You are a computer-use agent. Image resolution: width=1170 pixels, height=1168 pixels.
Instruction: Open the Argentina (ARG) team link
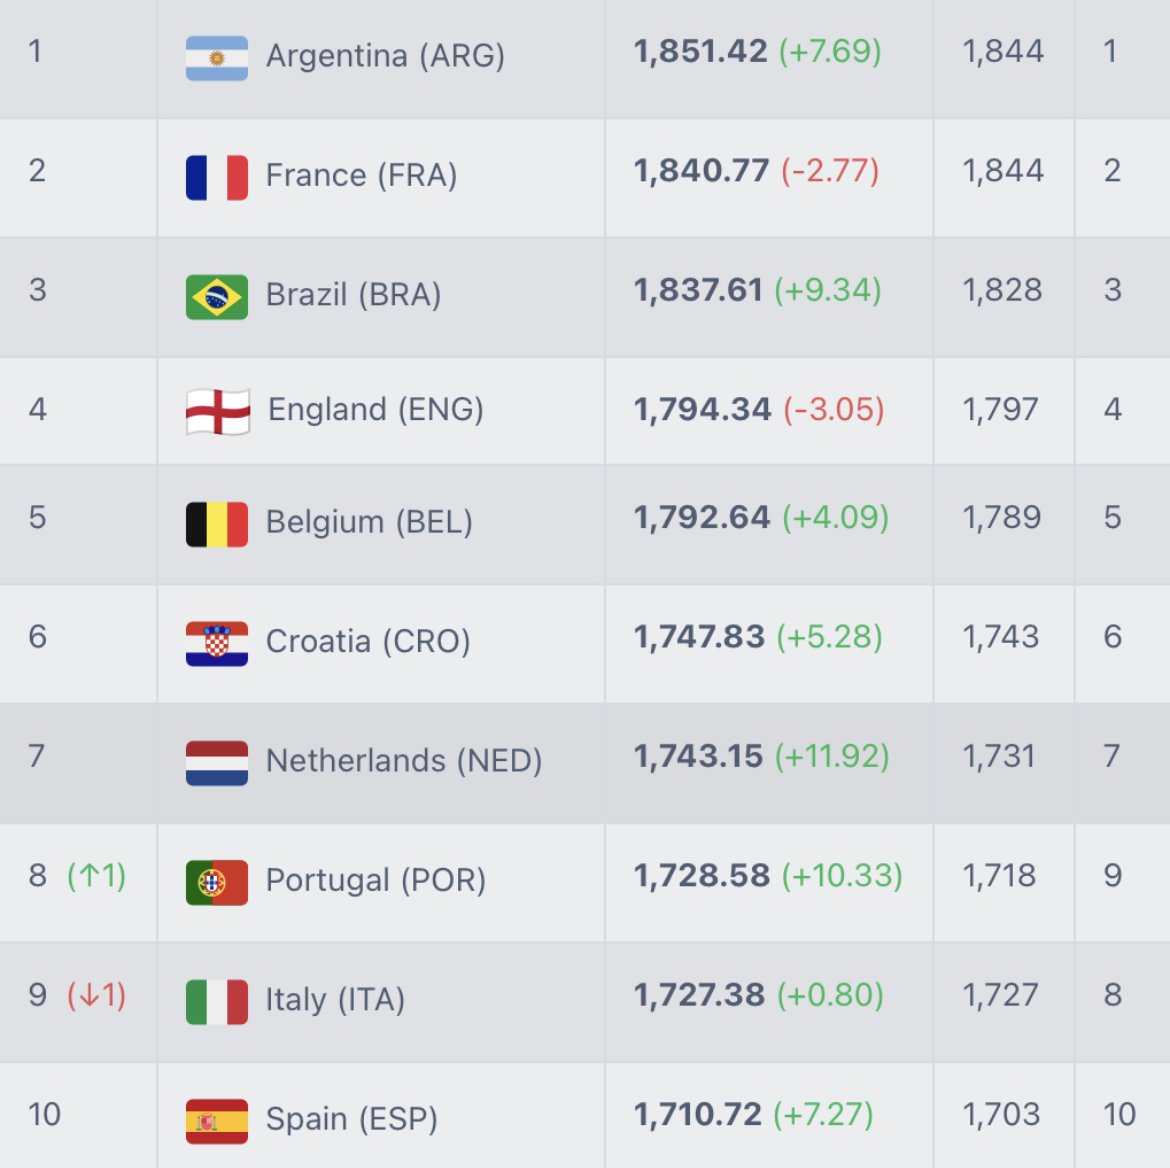pyautogui.click(x=385, y=56)
